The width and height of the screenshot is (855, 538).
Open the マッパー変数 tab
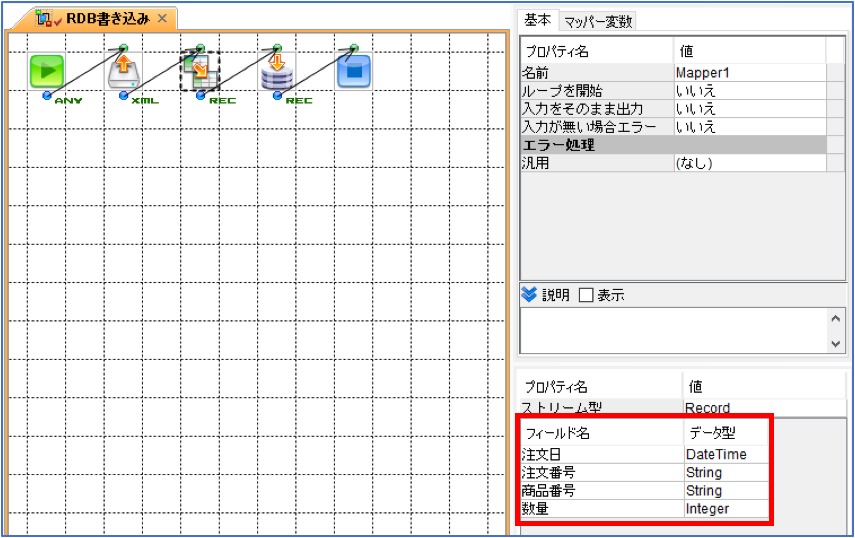pos(598,22)
